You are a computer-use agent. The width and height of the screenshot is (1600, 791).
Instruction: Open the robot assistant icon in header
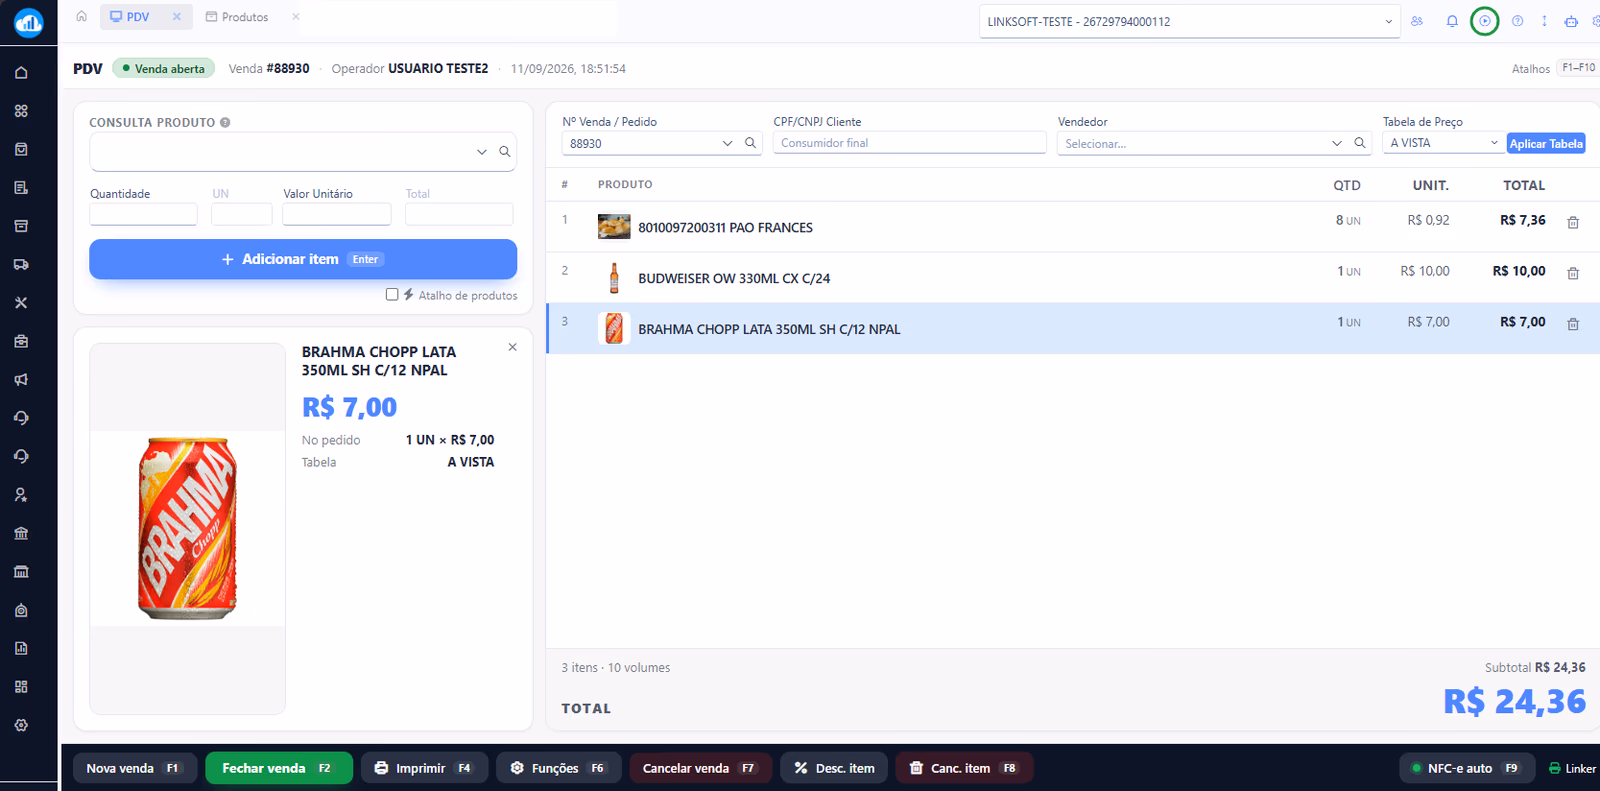pos(1571,21)
